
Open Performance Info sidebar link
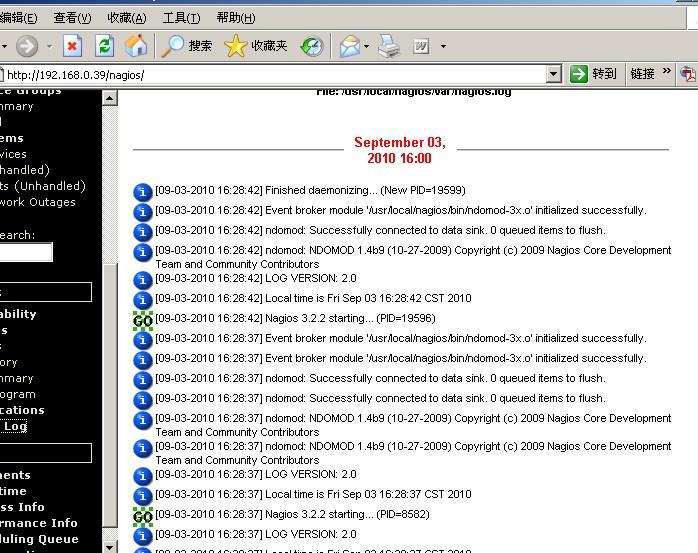tap(39, 523)
